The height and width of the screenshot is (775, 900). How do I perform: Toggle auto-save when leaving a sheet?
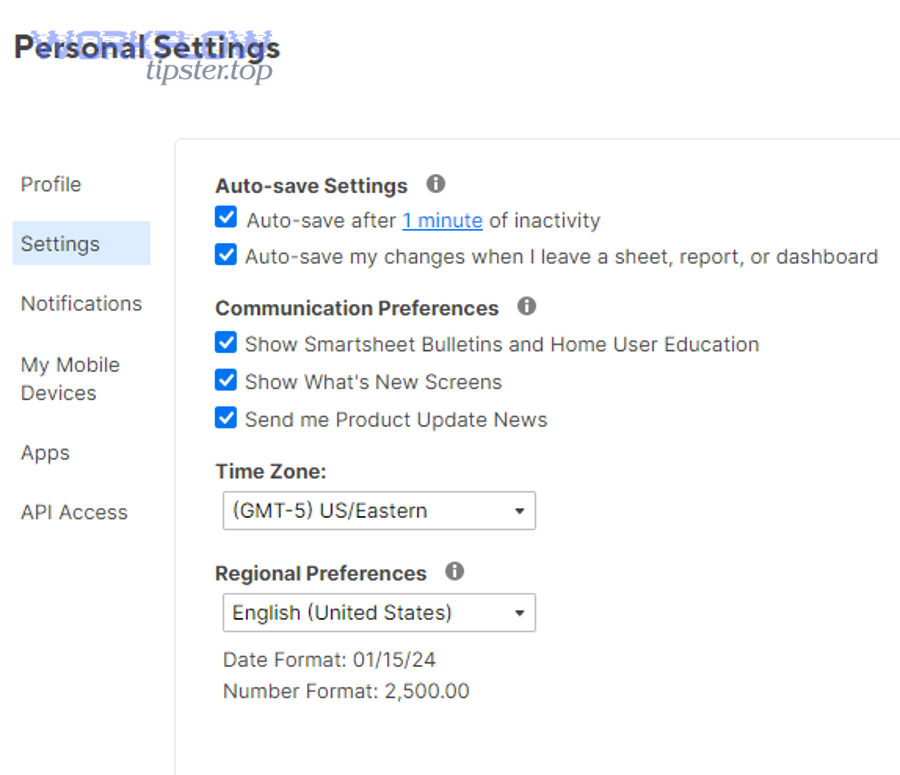225,255
